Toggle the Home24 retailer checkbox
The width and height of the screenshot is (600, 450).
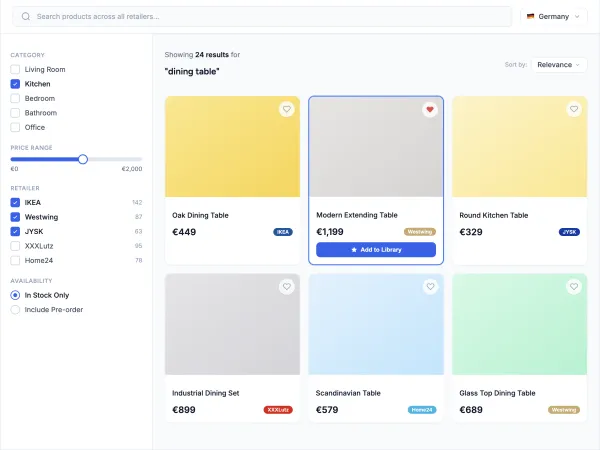coord(15,260)
